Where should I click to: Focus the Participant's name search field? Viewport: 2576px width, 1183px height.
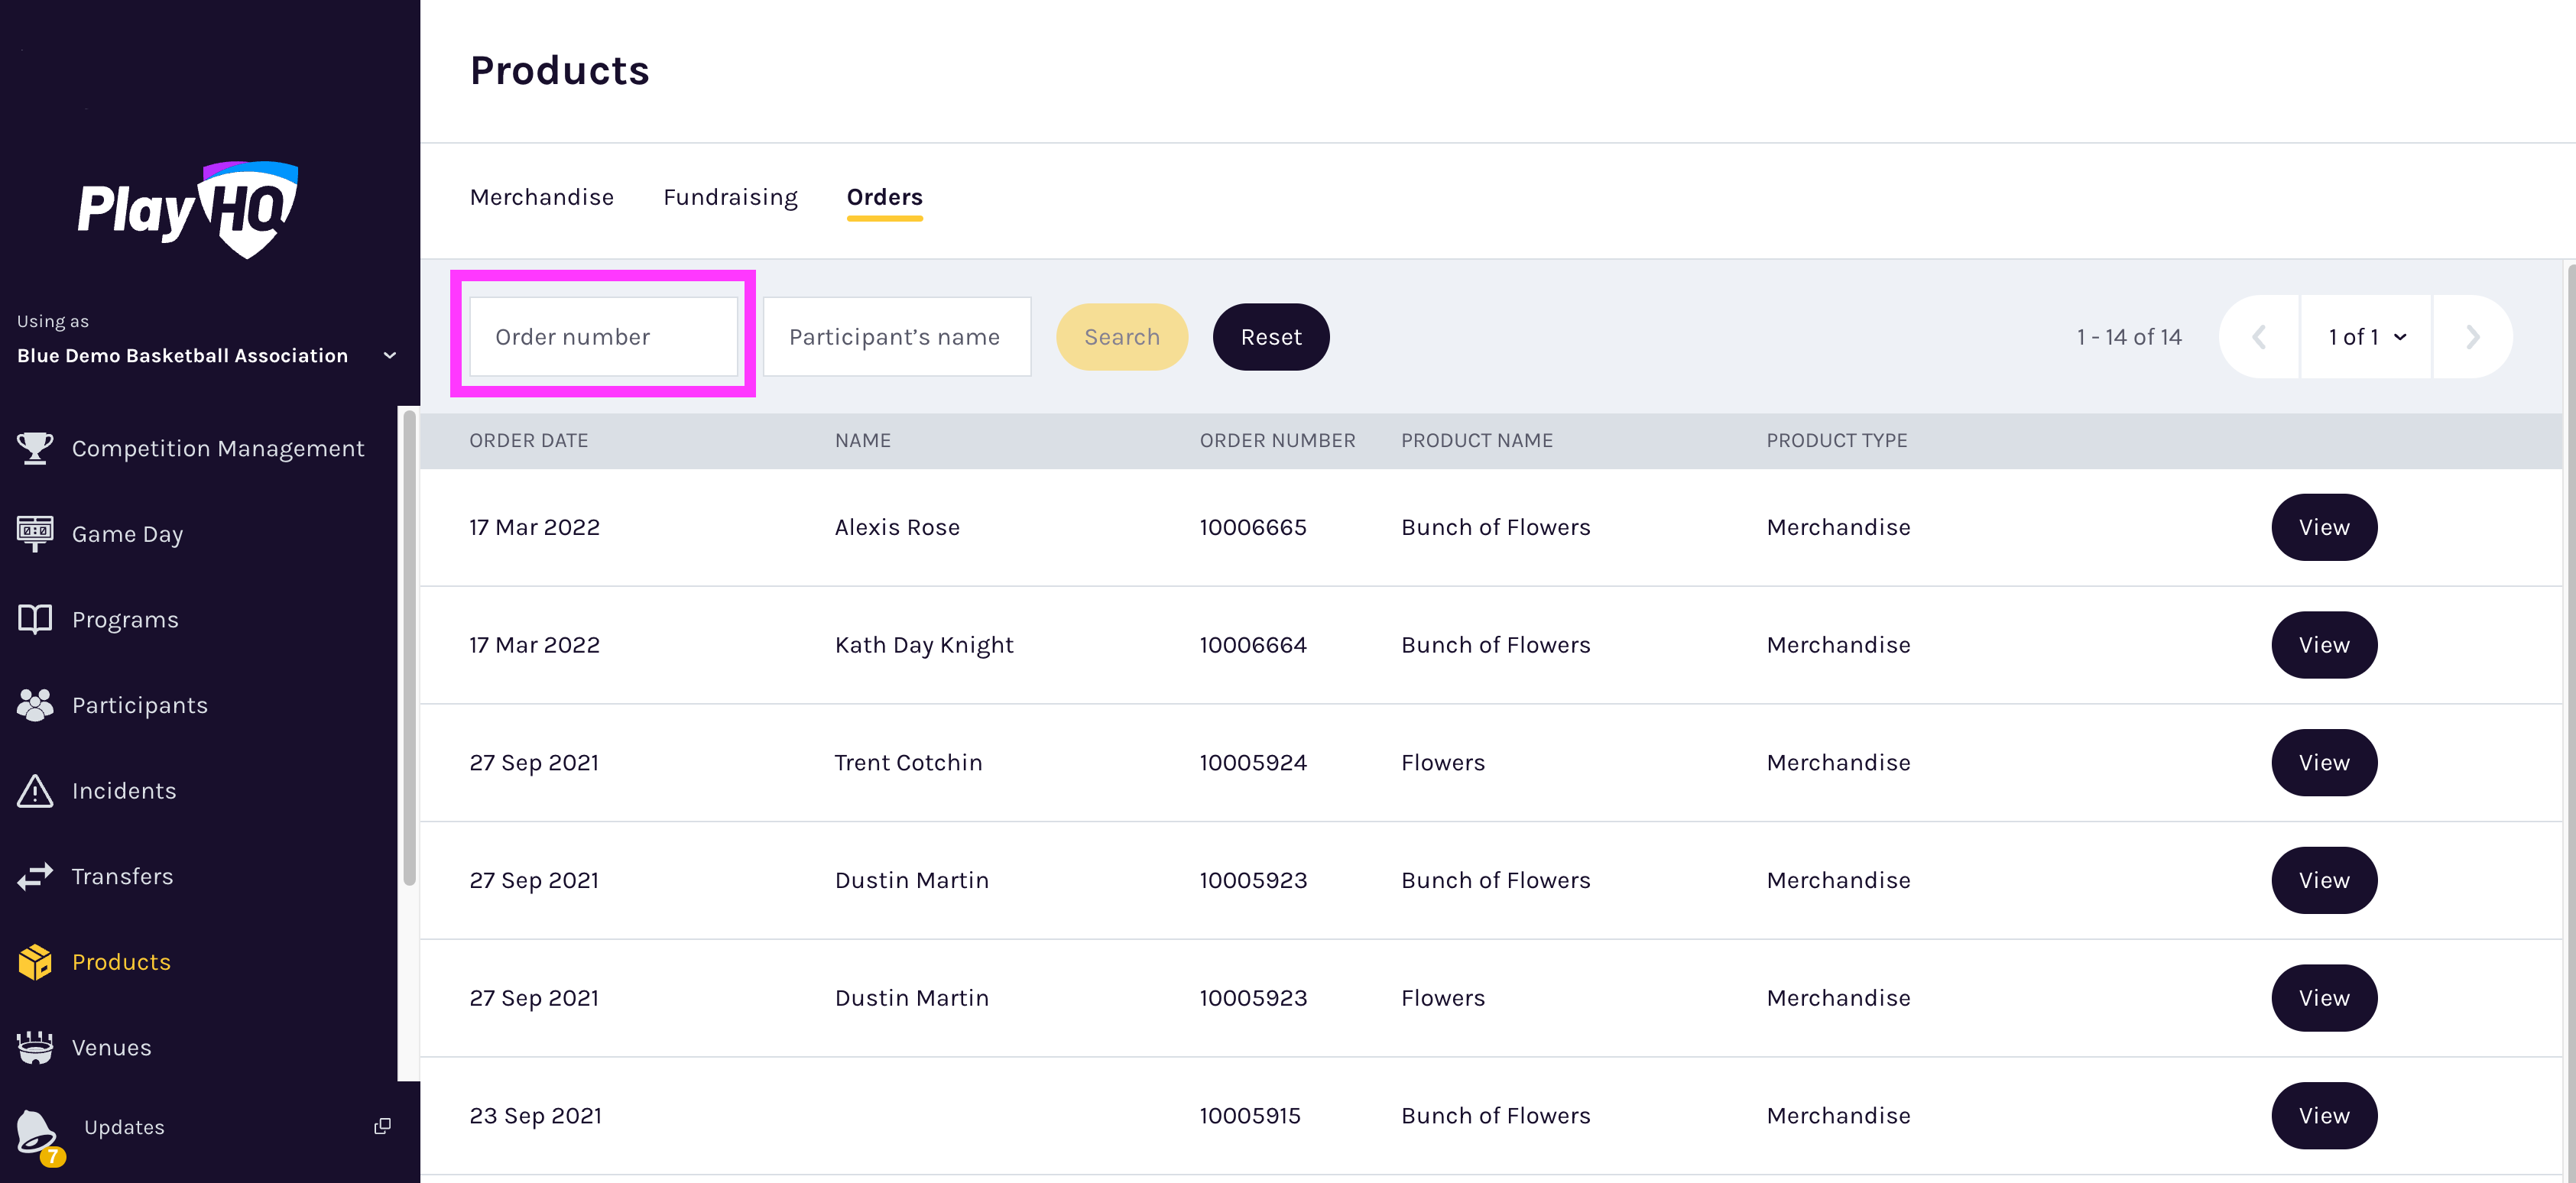click(x=896, y=336)
